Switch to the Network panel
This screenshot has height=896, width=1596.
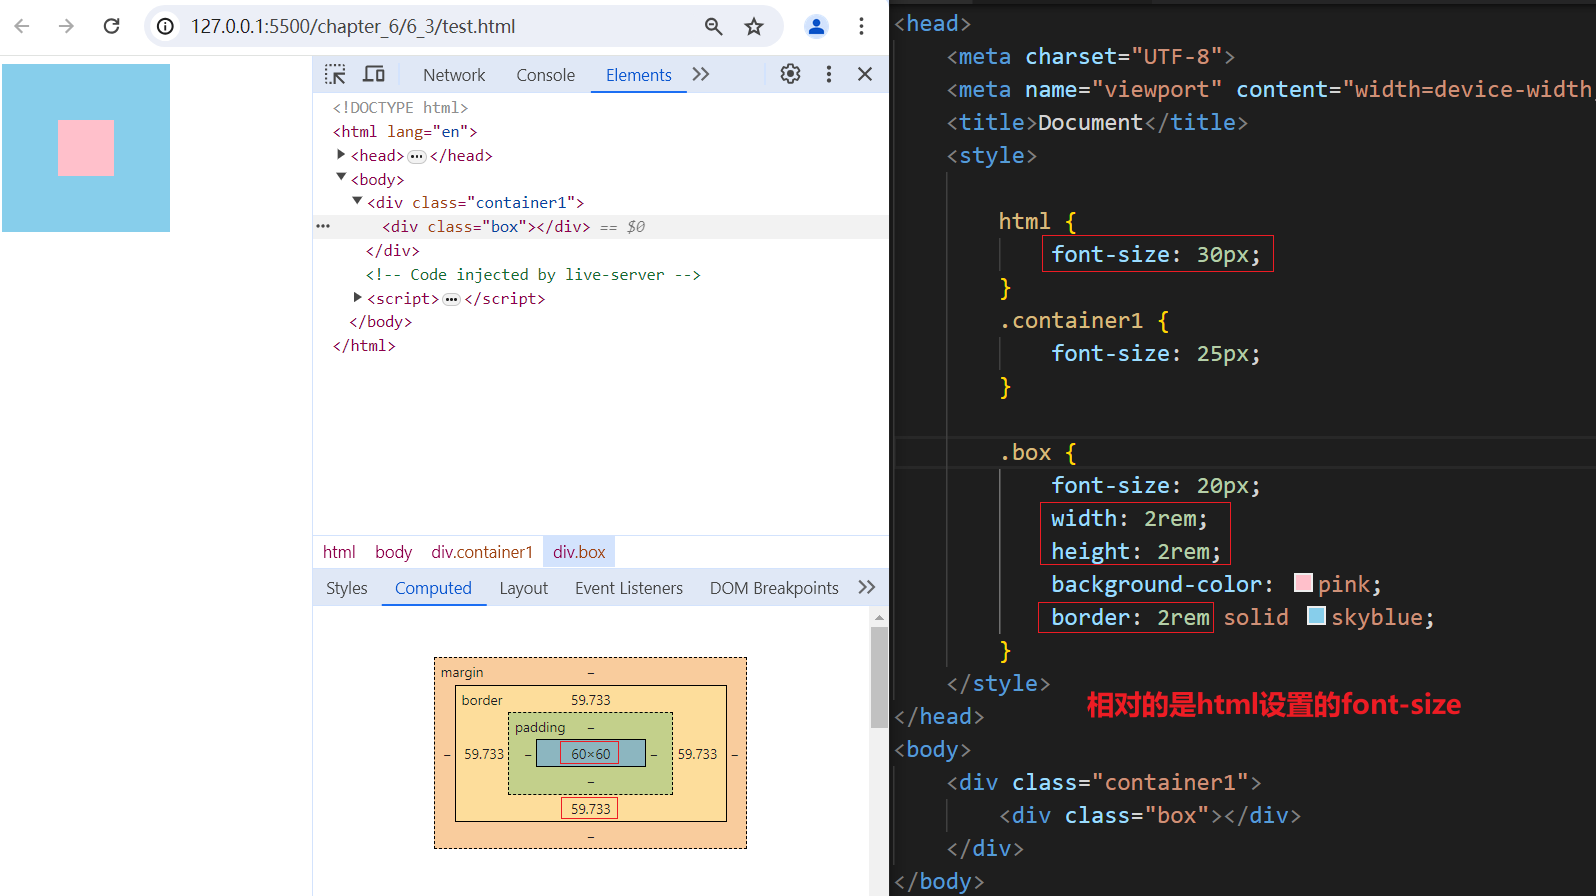click(454, 75)
